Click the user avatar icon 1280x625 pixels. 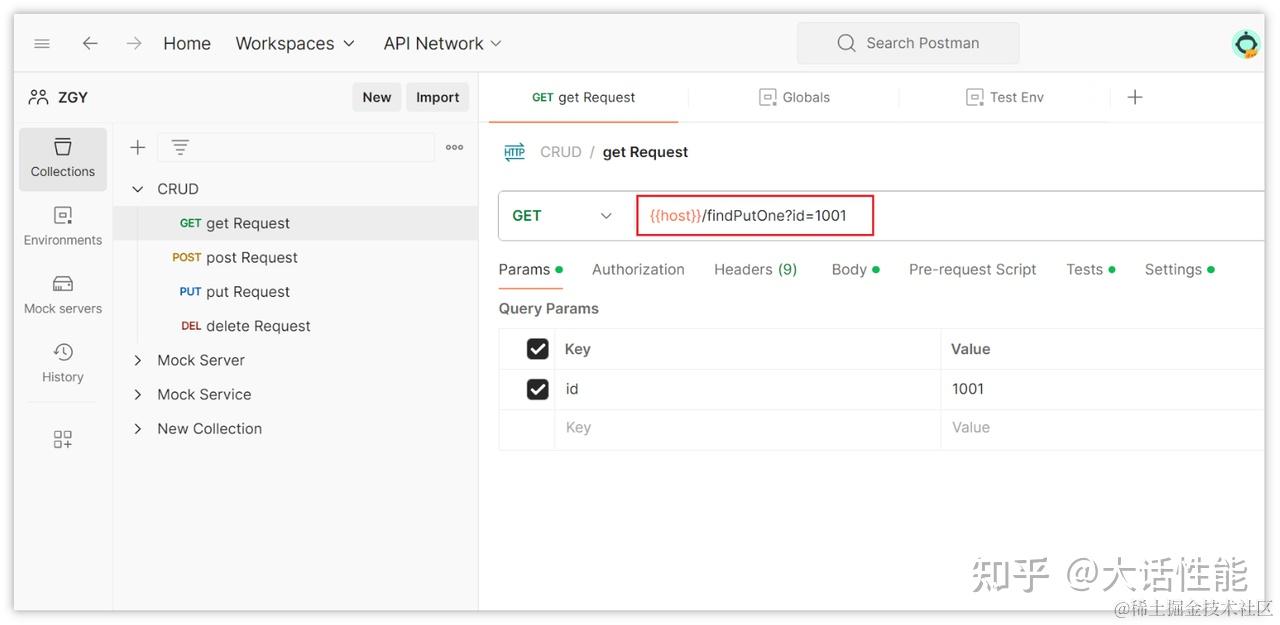coord(1246,44)
